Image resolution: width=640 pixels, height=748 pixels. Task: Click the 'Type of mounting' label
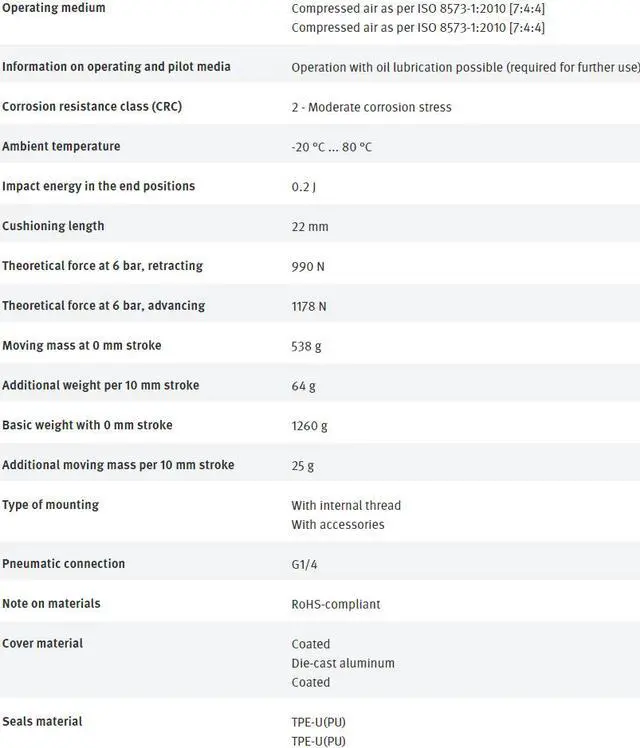pyautogui.click(x=50, y=505)
